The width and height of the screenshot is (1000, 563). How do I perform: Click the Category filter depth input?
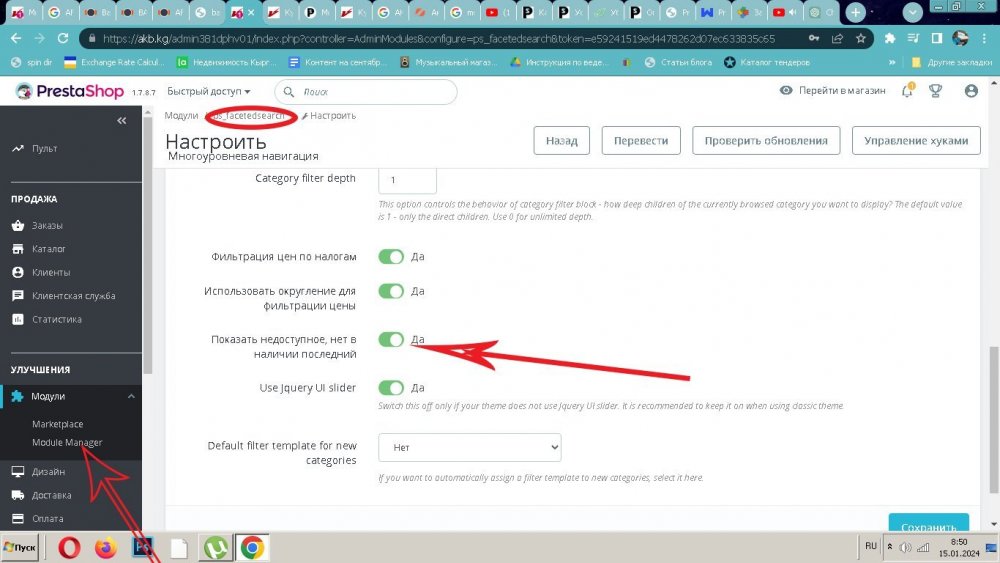407,180
